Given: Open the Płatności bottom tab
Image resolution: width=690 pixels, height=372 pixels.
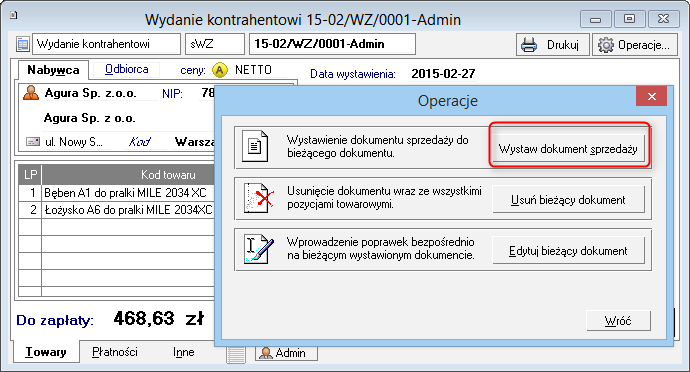Looking at the screenshot, I should click(115, 352).
